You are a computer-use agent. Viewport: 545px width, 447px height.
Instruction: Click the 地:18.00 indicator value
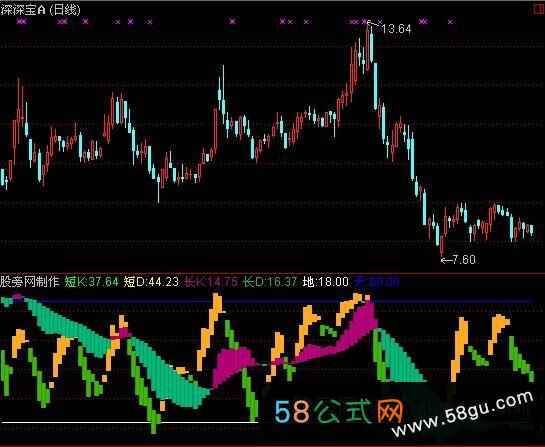[x=325, y=282]
